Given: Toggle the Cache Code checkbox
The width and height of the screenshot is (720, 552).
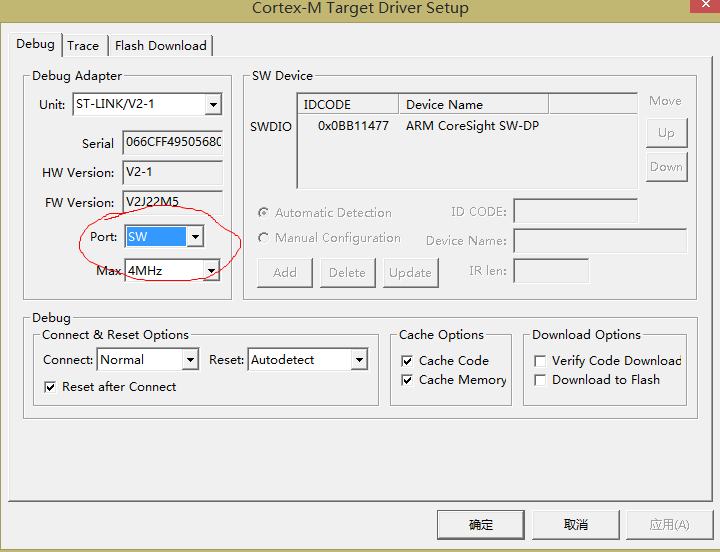Looking at the screenshot, I should pos(407,361).
